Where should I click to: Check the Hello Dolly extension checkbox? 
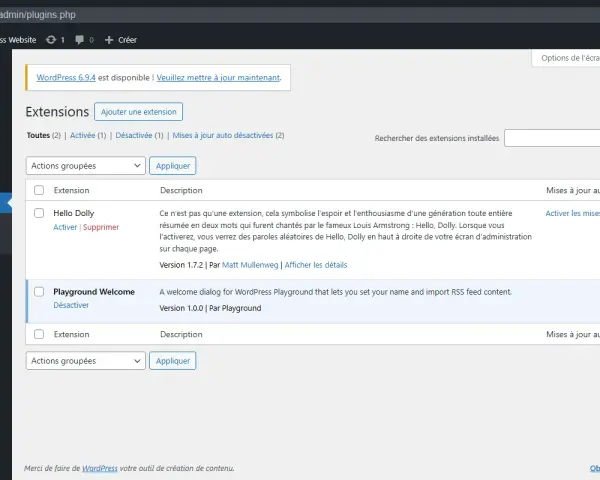coord(39,213)
